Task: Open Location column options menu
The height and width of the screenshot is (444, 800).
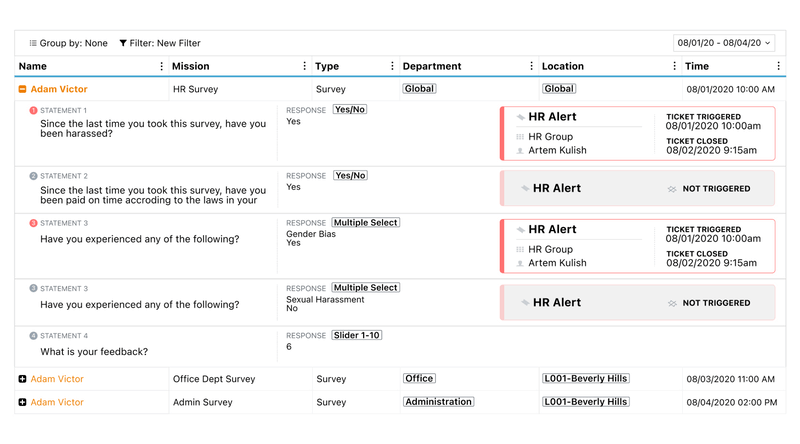Action: point(676,66)
